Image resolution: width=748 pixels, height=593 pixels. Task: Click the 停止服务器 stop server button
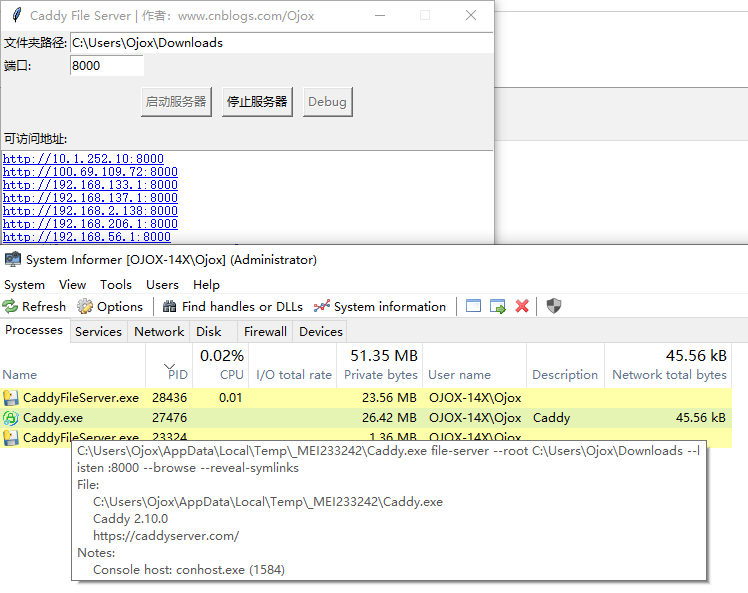pos(257,102)
